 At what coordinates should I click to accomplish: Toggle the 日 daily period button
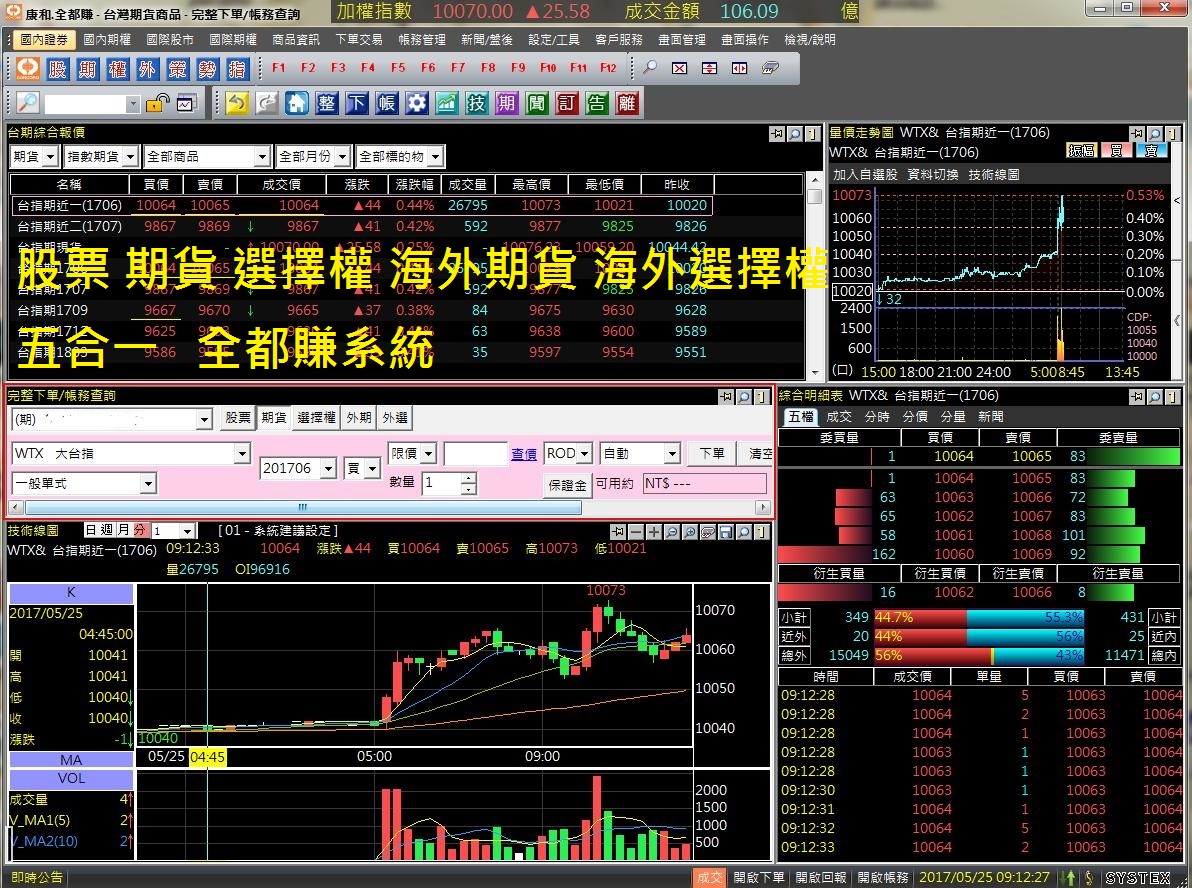click(91, 529)
